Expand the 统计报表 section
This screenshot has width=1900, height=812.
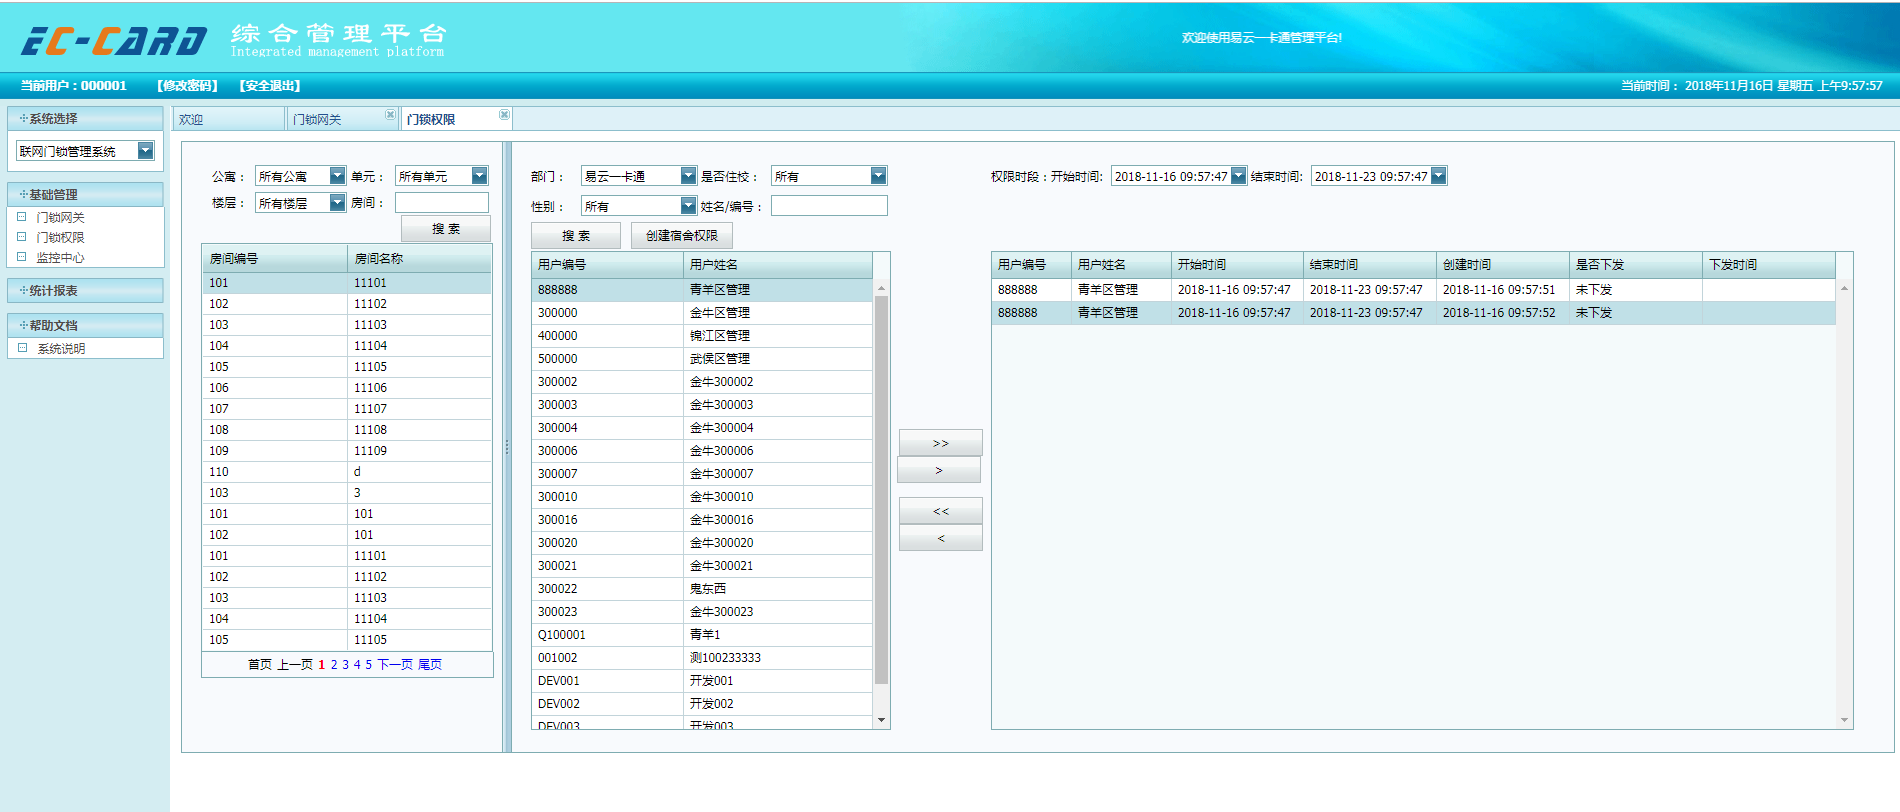point(85,290)
